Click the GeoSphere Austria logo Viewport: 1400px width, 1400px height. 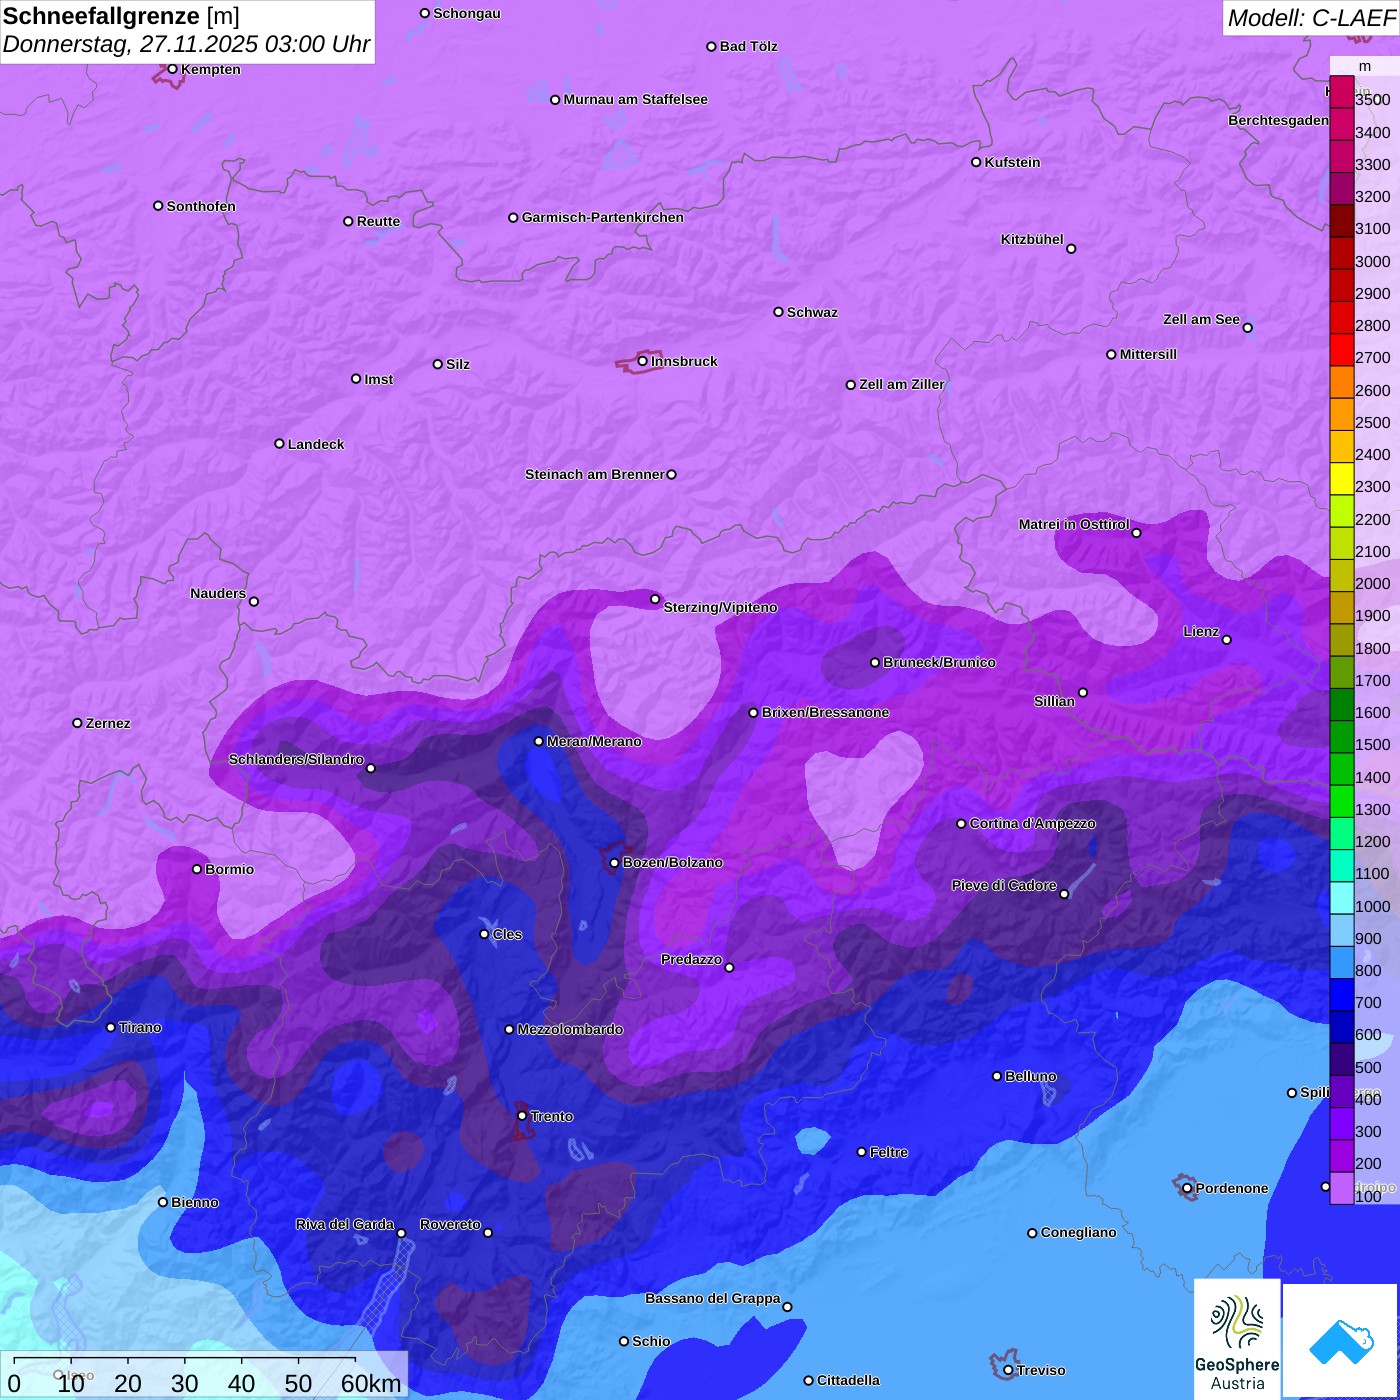pos(1237,1338)
